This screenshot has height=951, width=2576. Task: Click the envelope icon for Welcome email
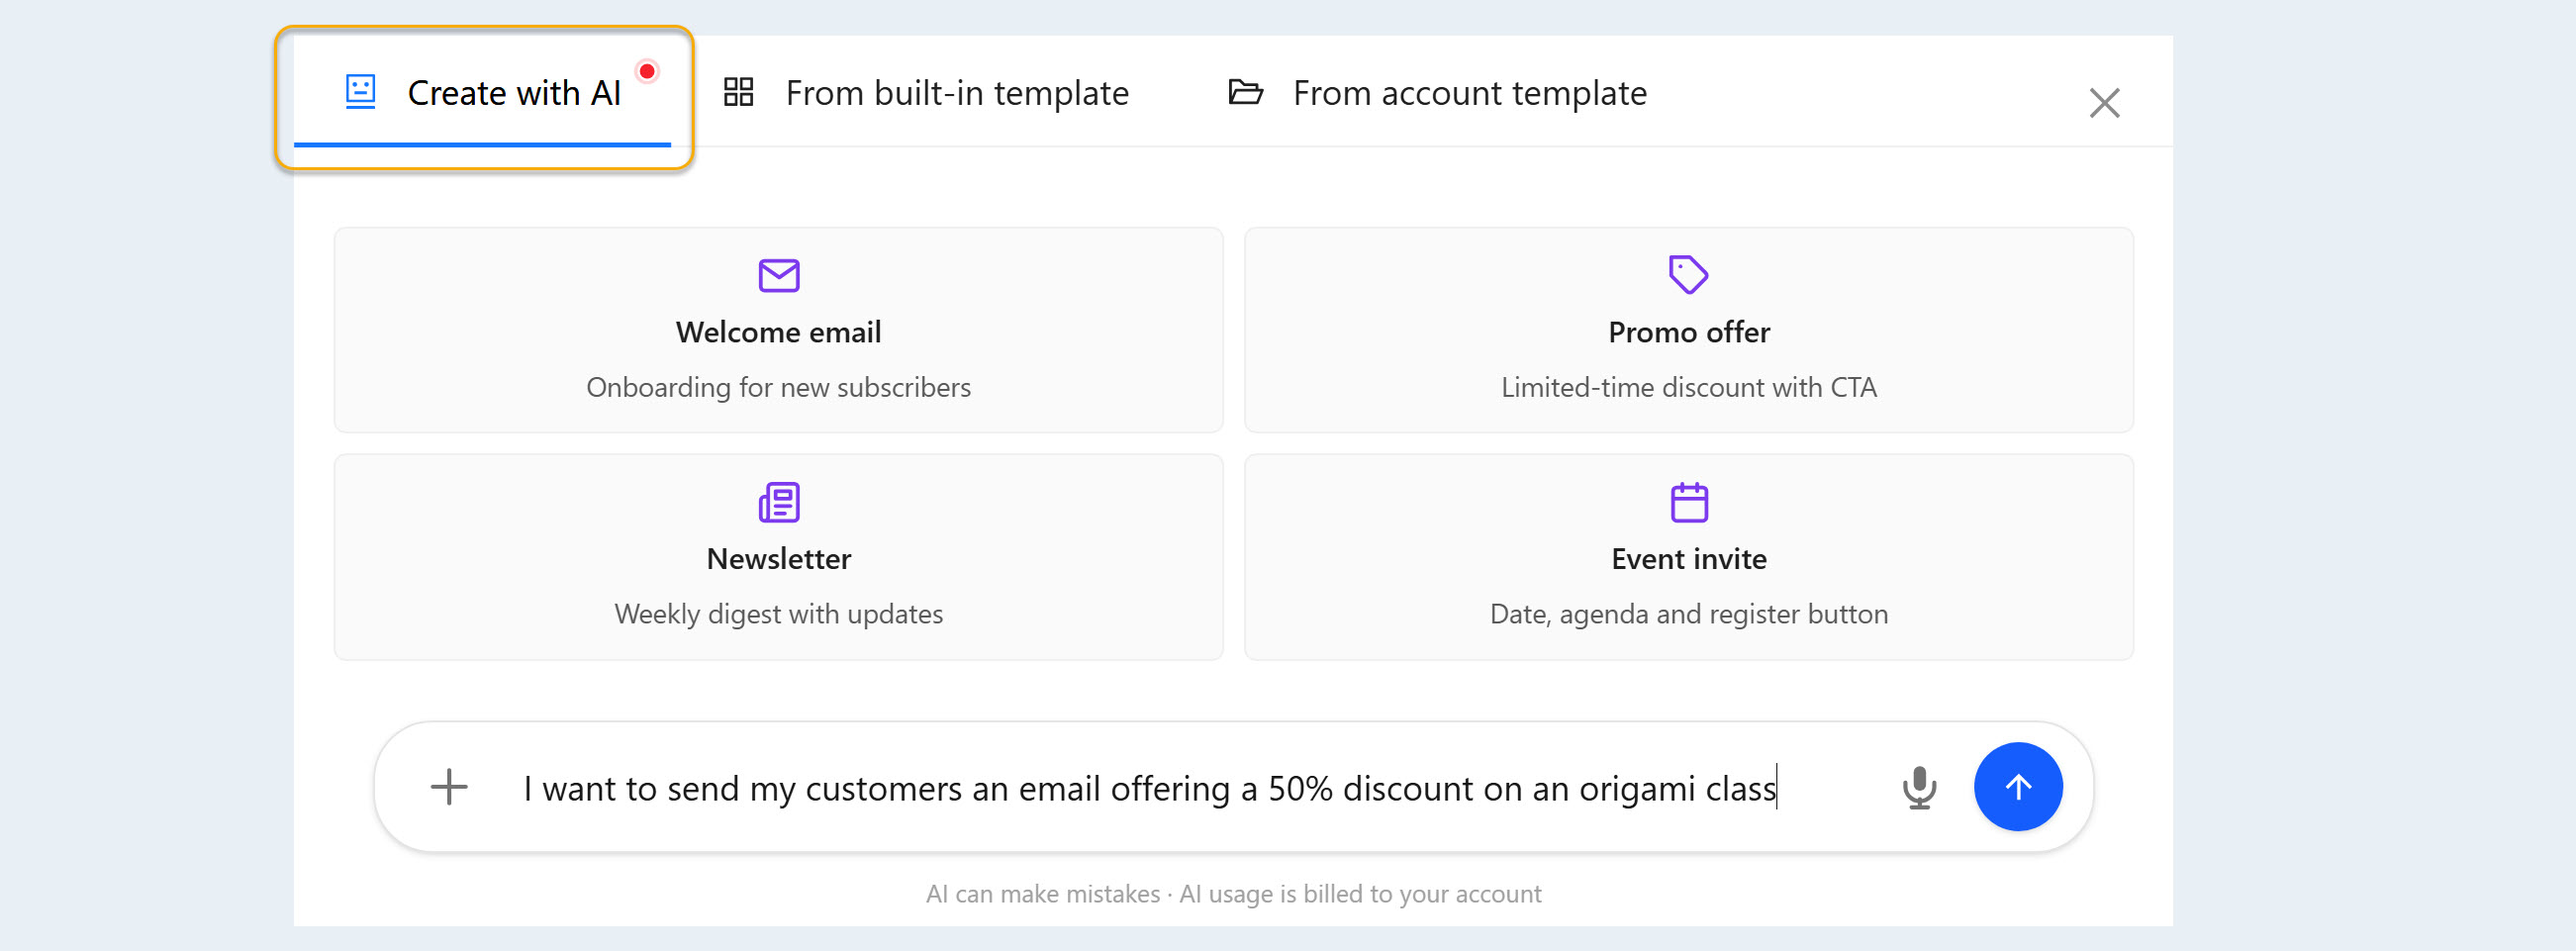coord(778,275)
